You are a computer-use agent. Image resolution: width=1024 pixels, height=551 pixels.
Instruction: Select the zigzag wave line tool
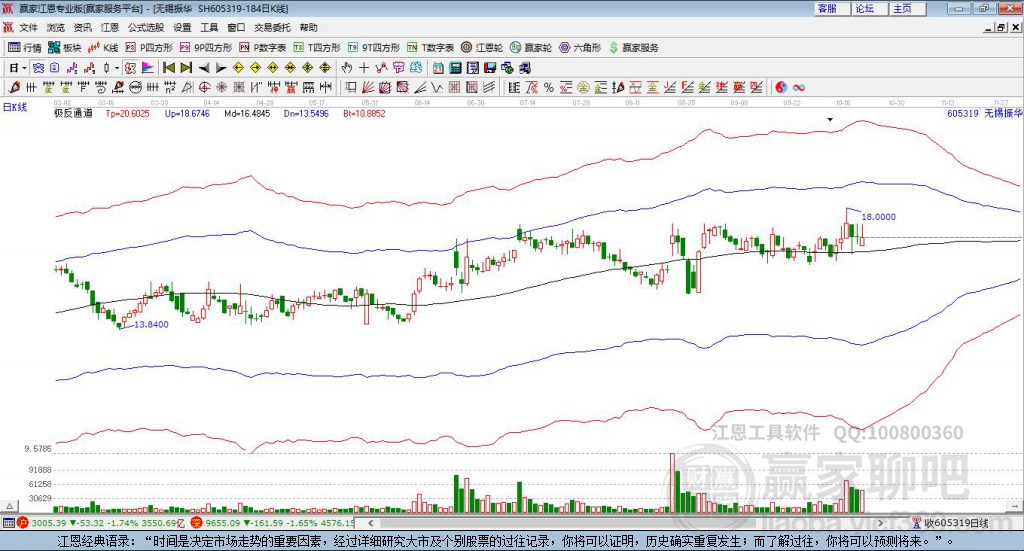[x=437, y=87]
